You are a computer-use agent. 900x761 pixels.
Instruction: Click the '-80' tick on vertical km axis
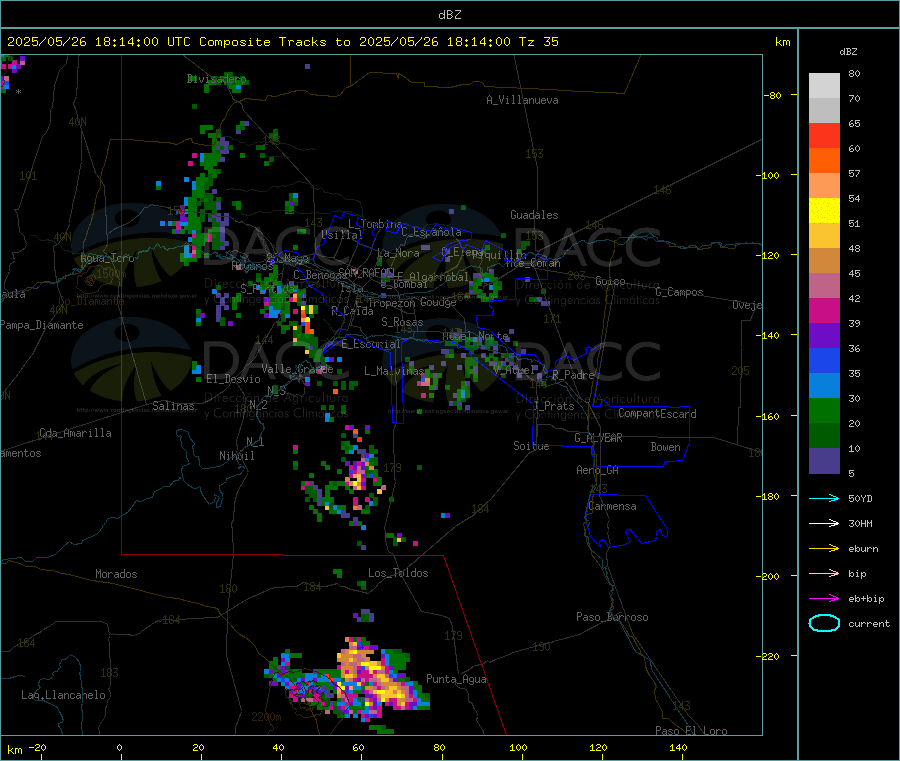[x=772, y=95]
